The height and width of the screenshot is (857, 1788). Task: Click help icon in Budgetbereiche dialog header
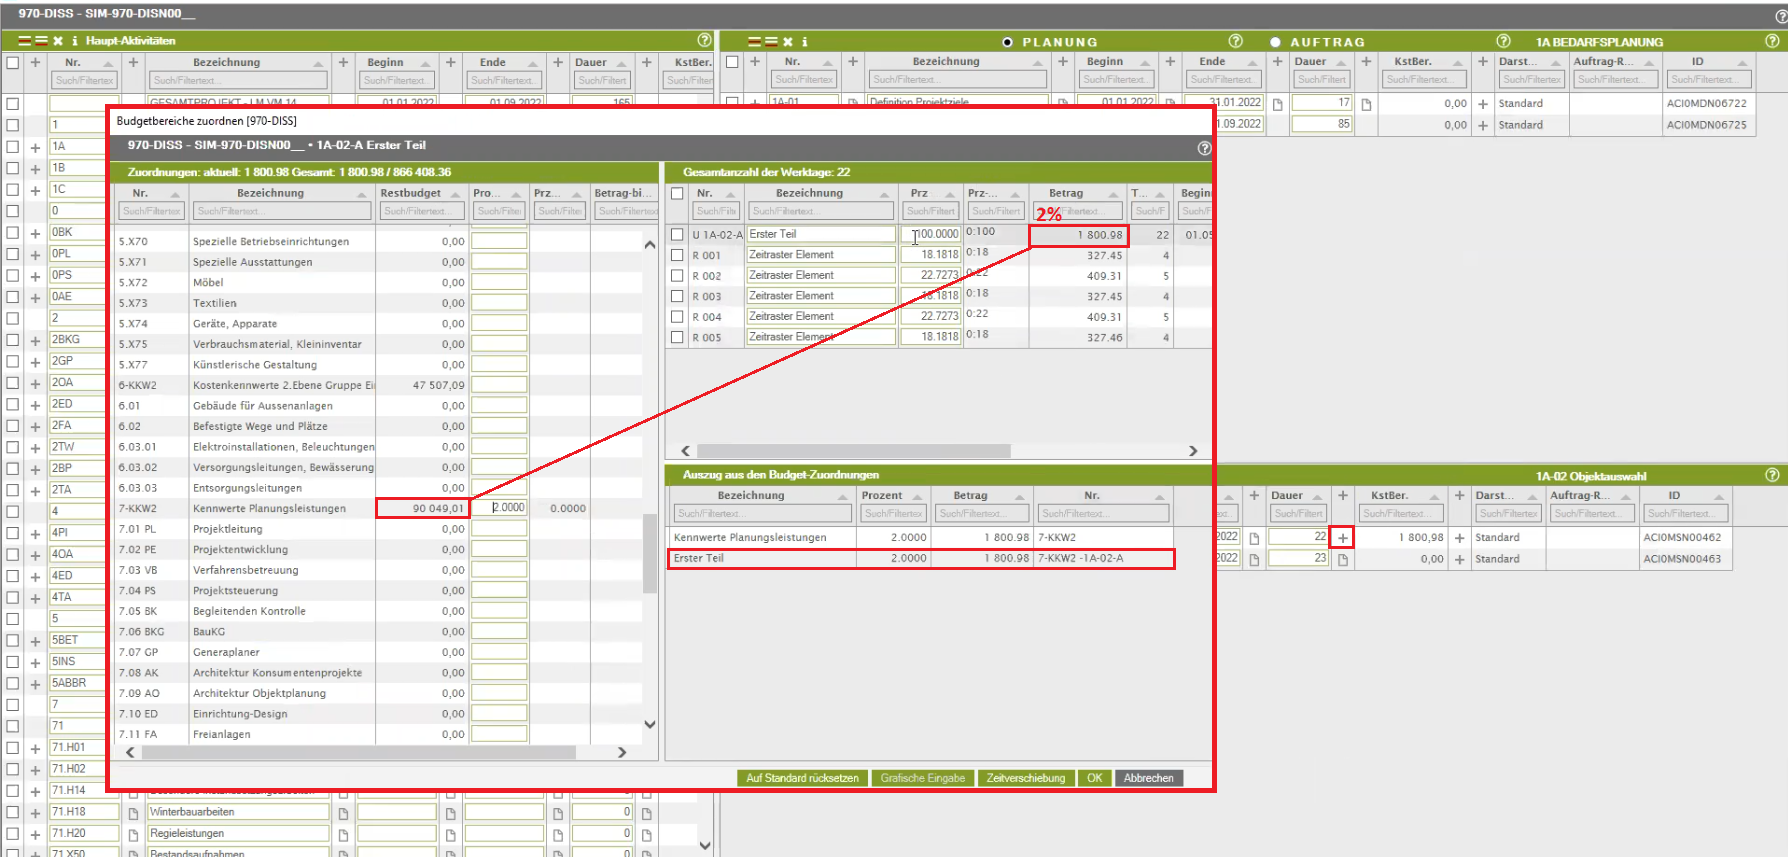1204,148
